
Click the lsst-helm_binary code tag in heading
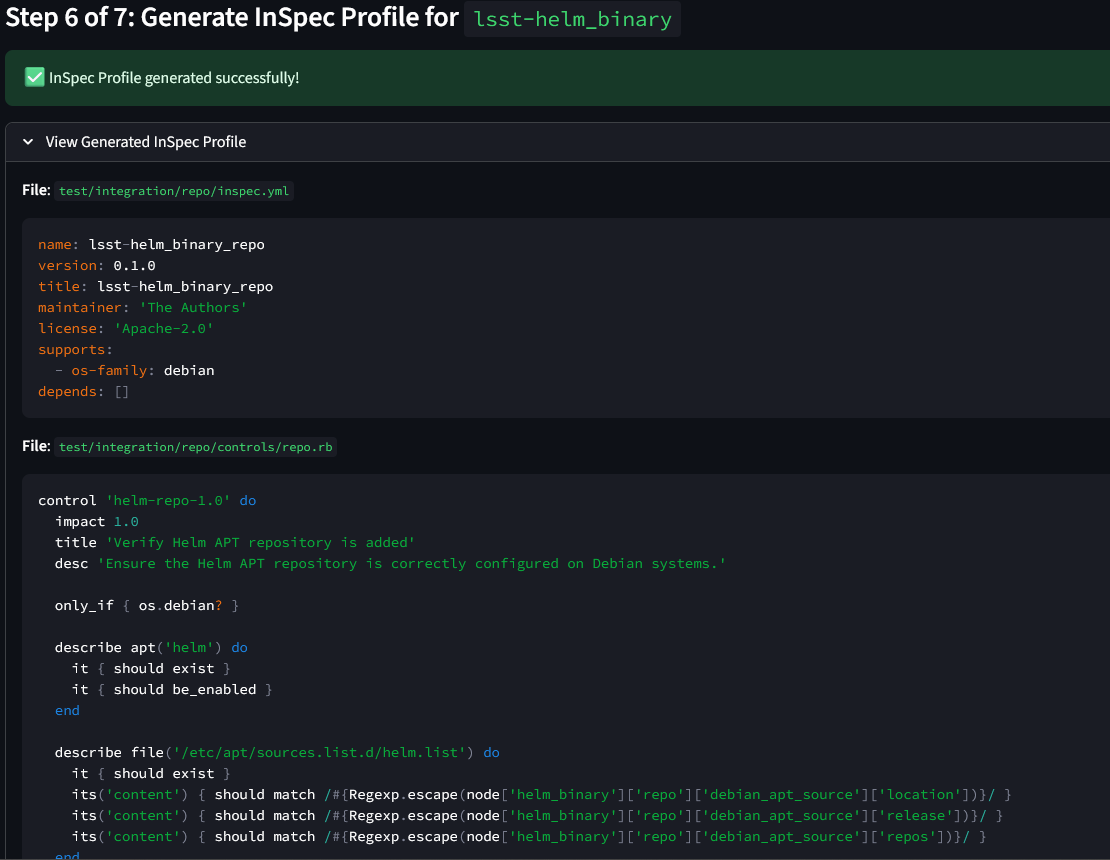point(572,19)
